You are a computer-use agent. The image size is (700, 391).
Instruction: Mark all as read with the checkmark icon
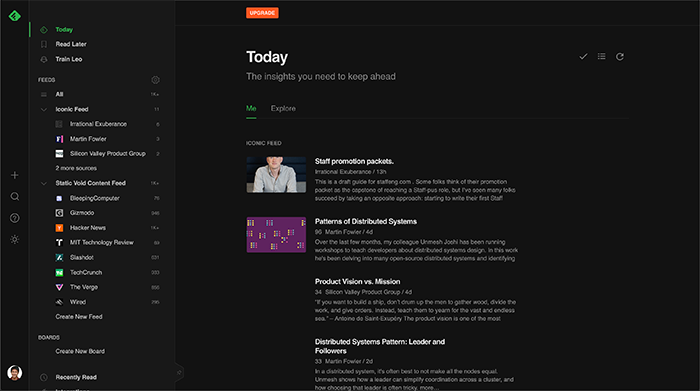583,56
